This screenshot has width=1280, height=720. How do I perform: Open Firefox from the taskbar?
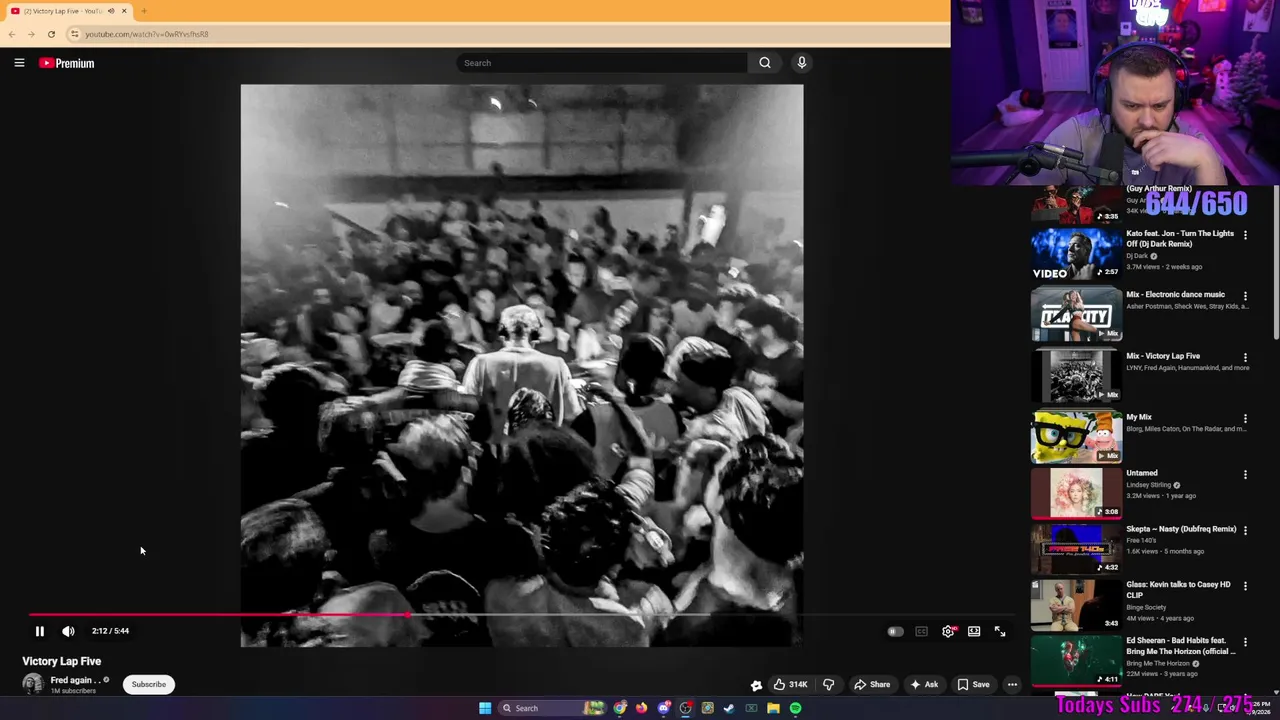coord(642,708)
